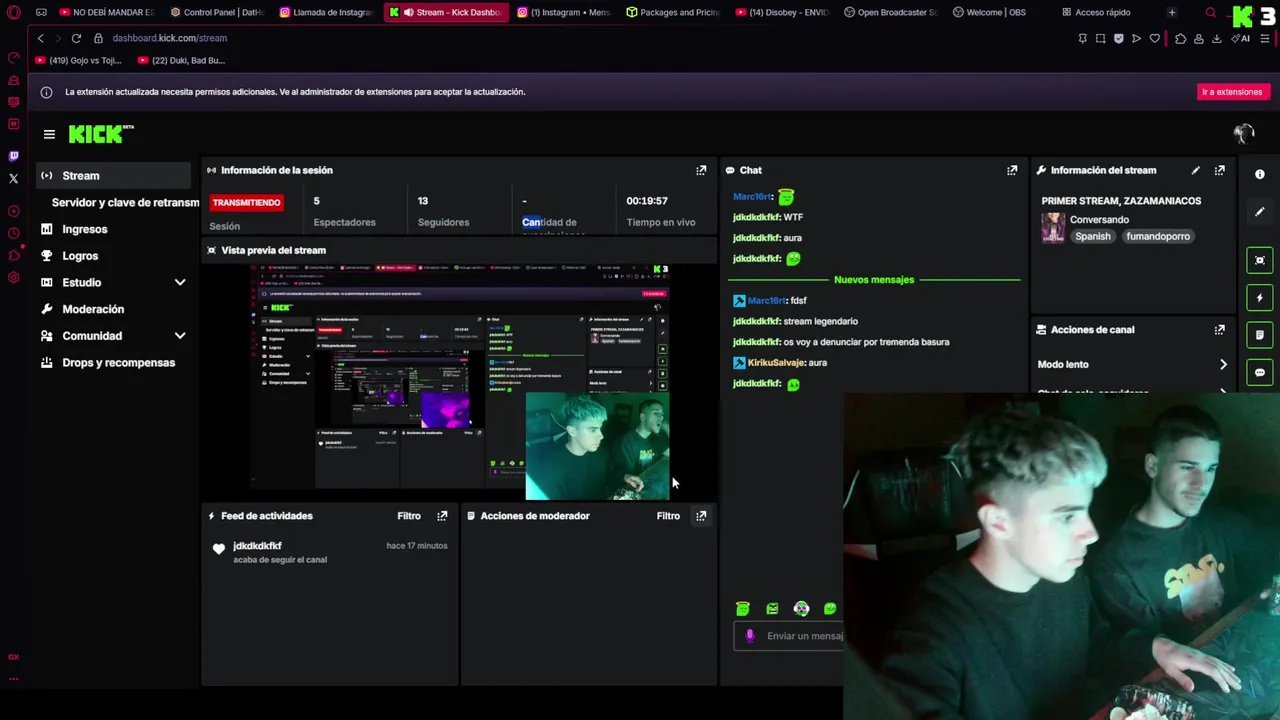Open the Kick hamburger menu

[49, 134]
